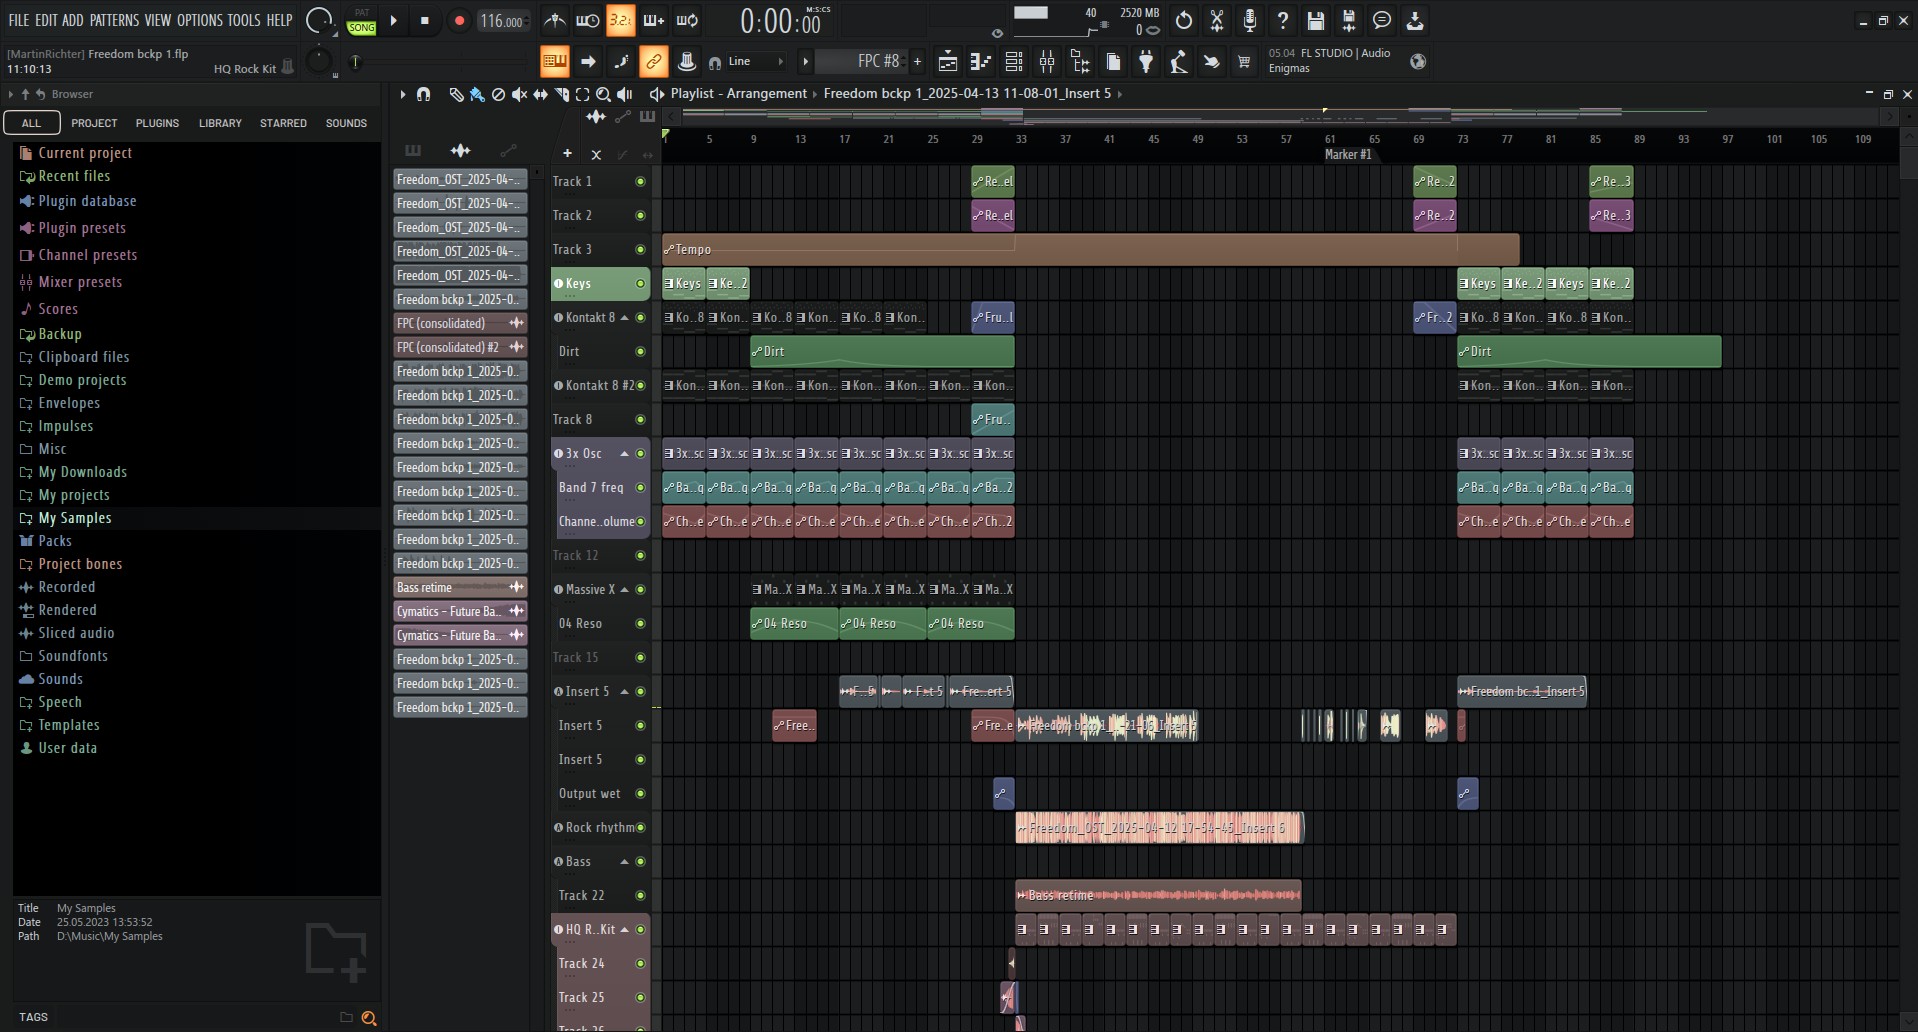1918x1032 pixels.
Task: Select the Draw pencil tool in Playlist
Action: pos(456,94)
